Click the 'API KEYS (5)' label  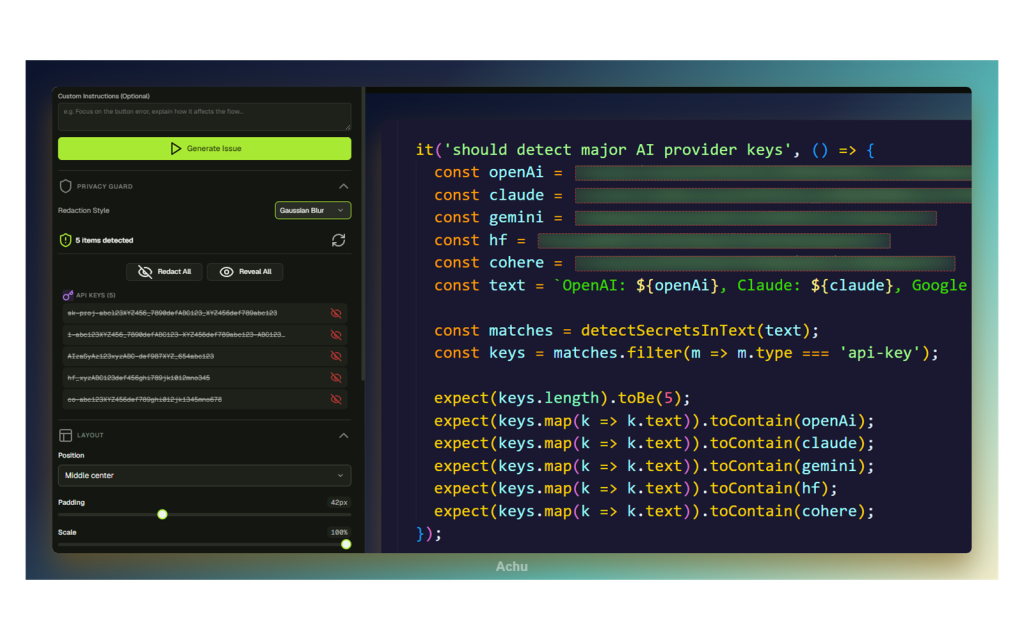click(95, 295)
